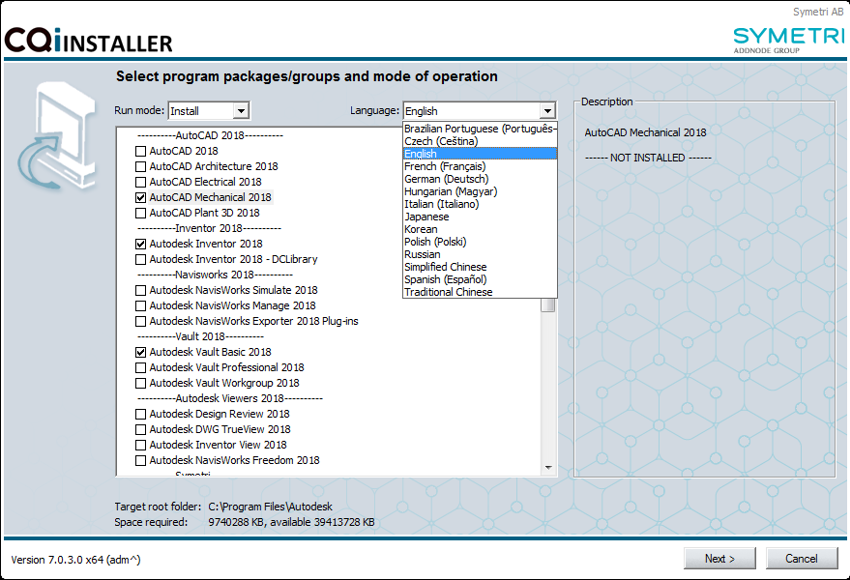The height and width of the screenshot is (580, 850).
Task: Click the Inventor 2018 group header text
Action: [x=209, y=228]
